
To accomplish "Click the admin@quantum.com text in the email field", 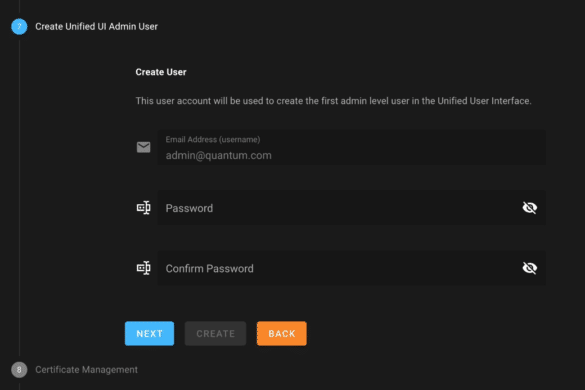I will coord(219,155).
